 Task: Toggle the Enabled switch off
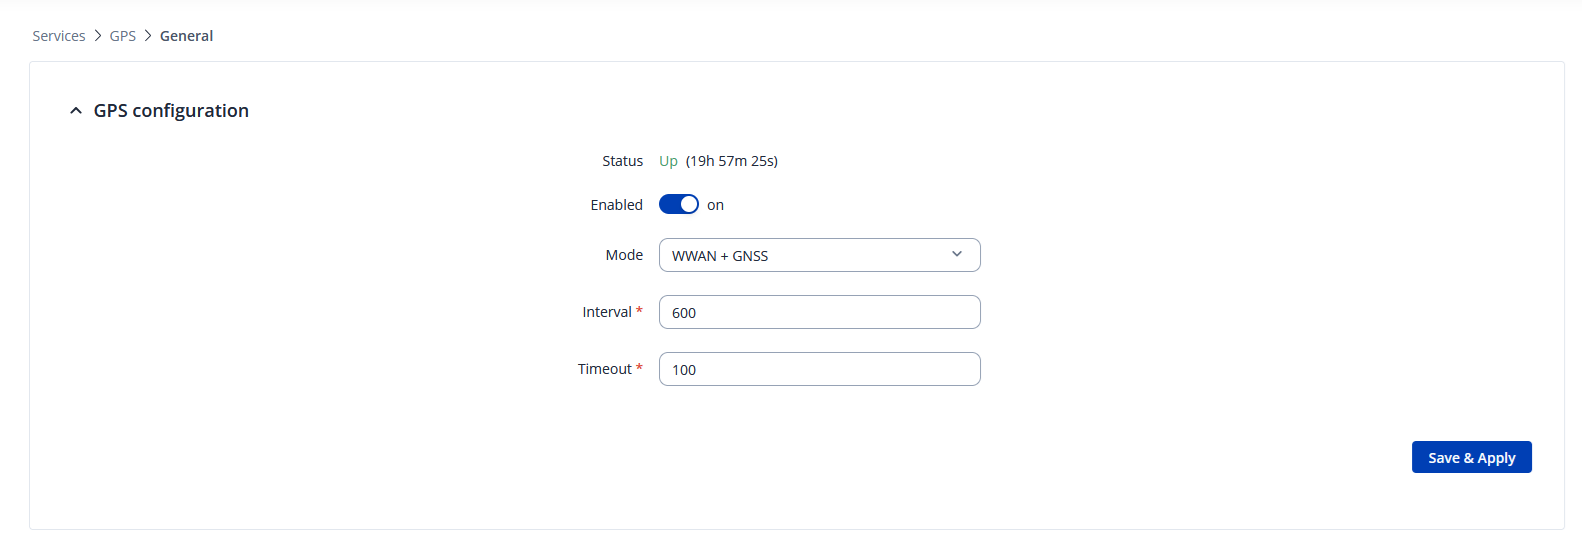[x=678, y=204]
